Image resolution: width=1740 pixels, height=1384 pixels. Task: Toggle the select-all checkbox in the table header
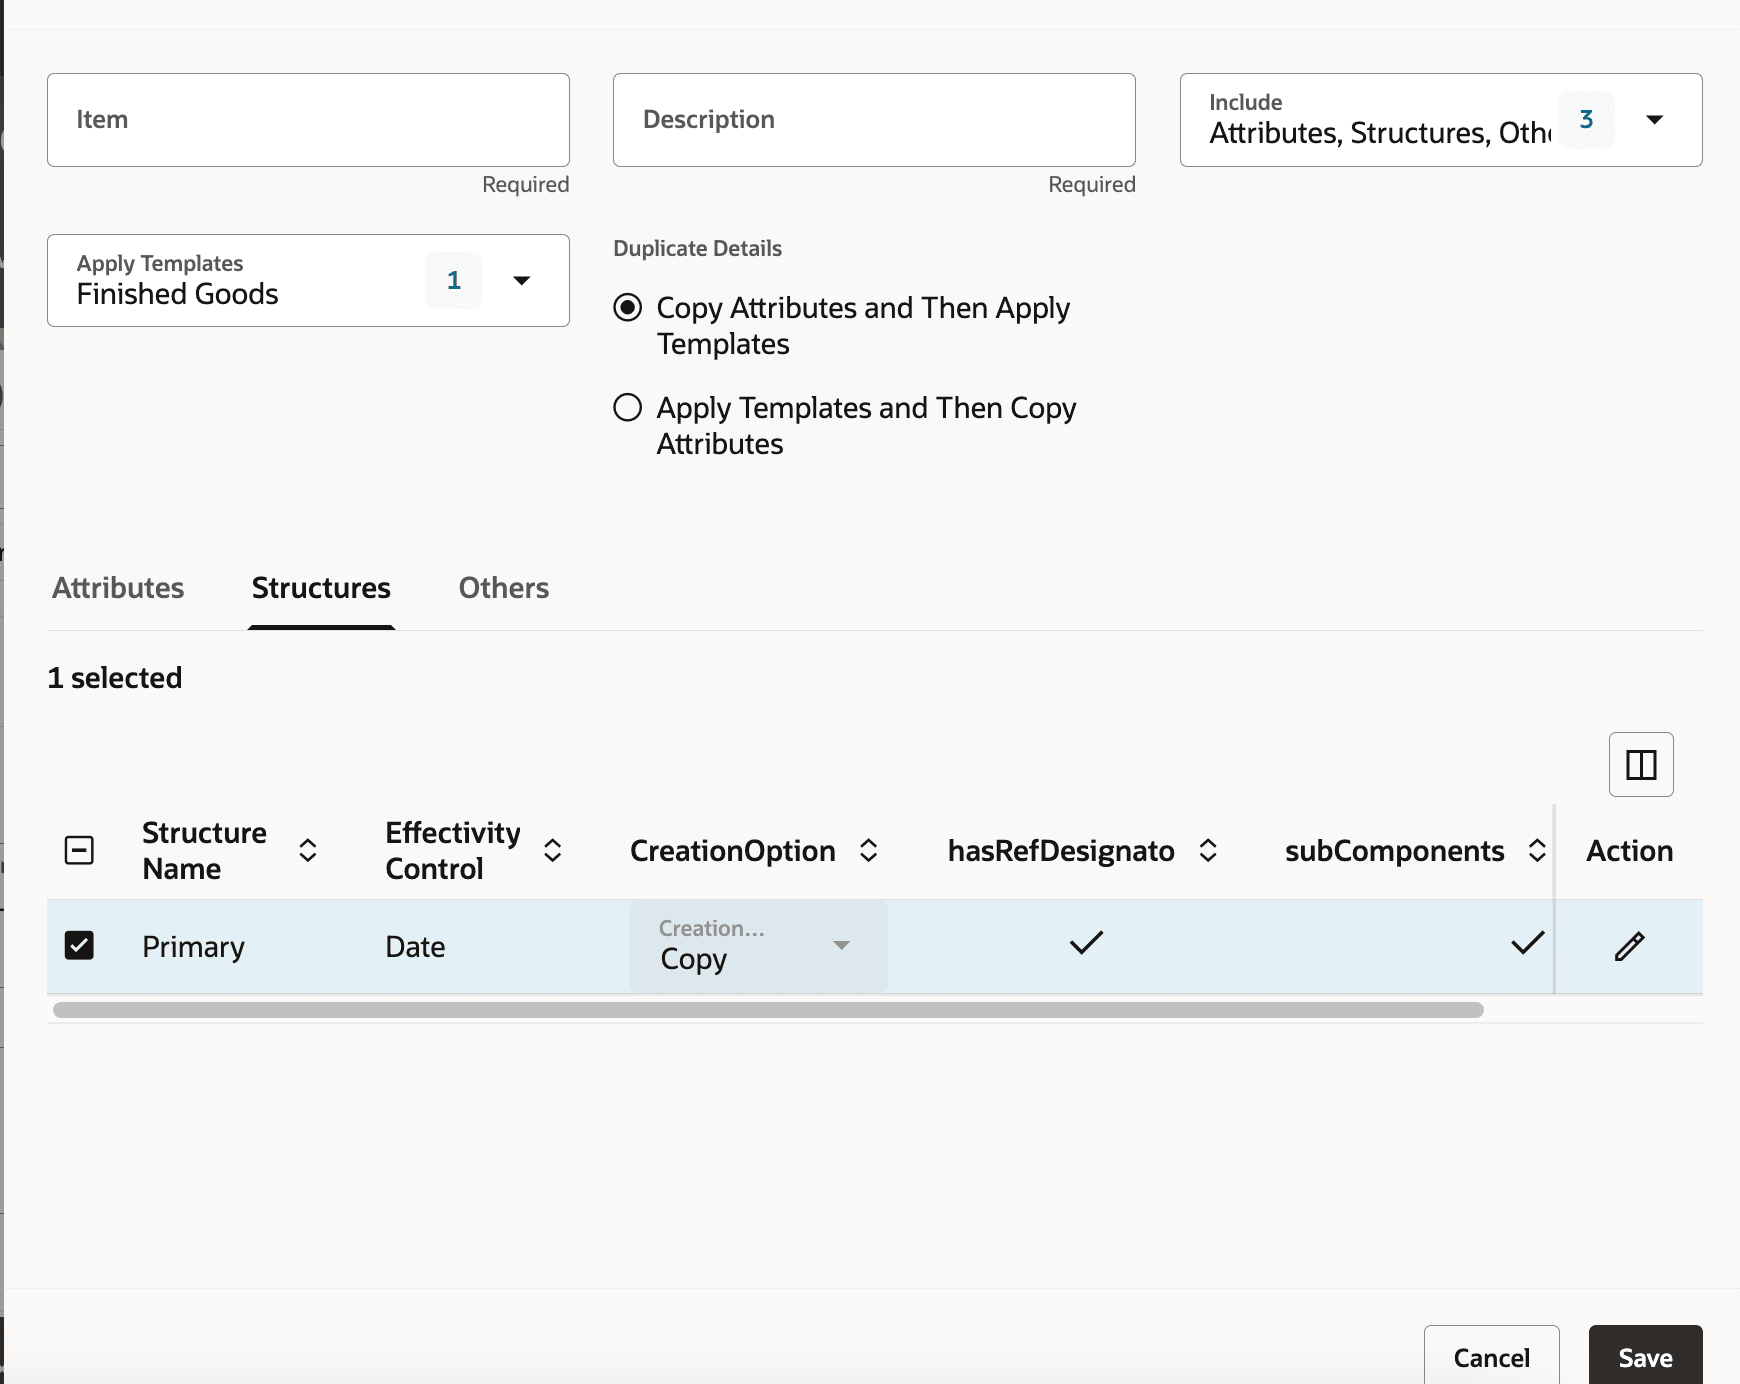tap(79, 850)
